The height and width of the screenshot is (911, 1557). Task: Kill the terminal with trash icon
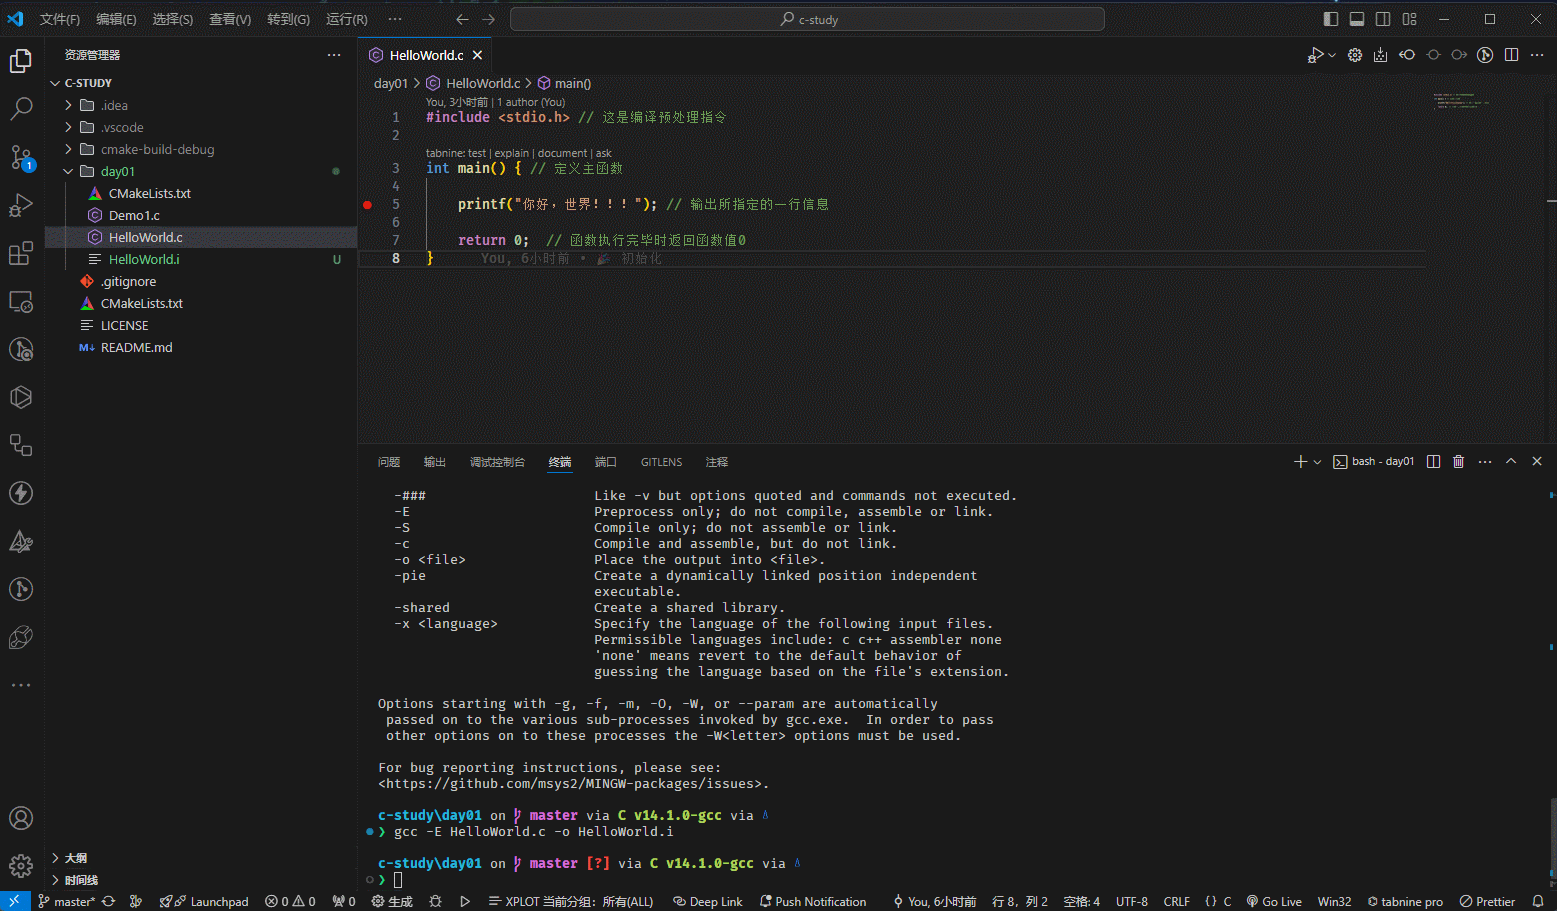click(1458, 461)
